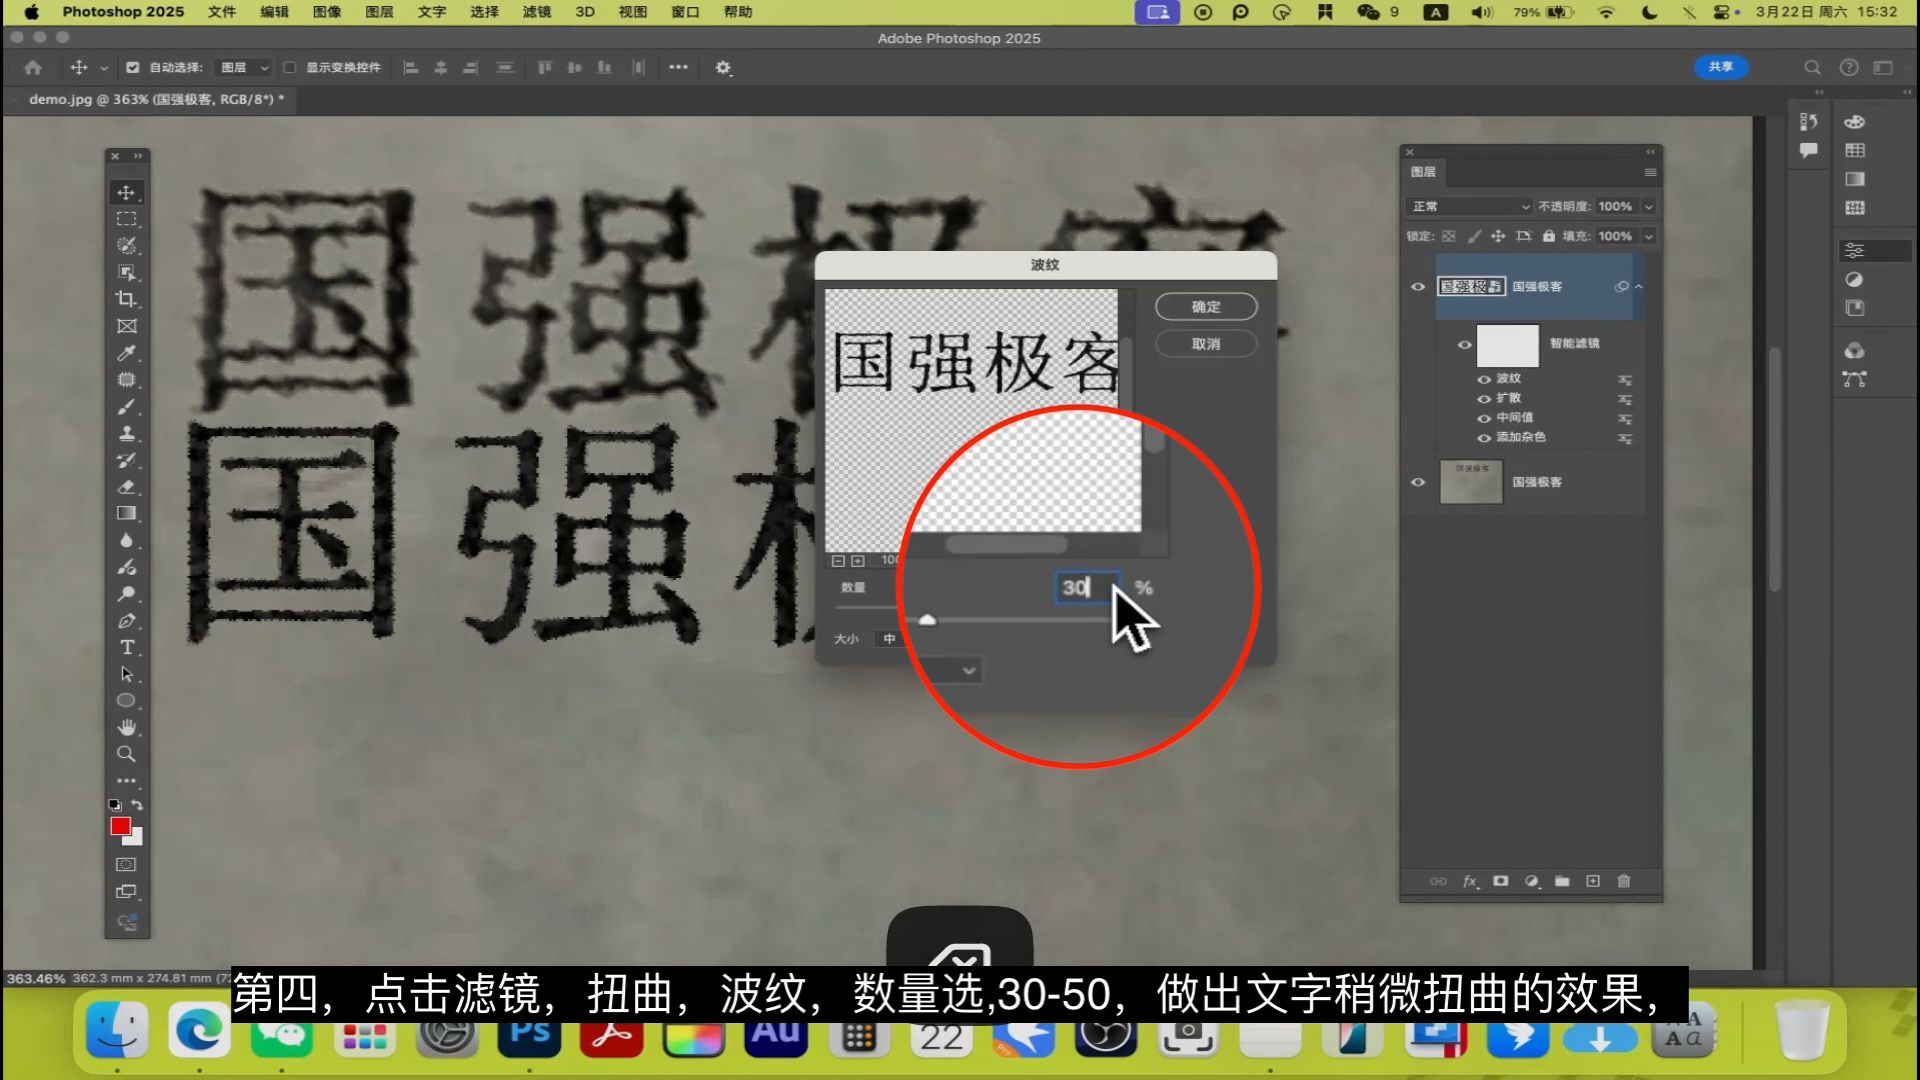Select the Move tool in toolbar

(126, 192)
